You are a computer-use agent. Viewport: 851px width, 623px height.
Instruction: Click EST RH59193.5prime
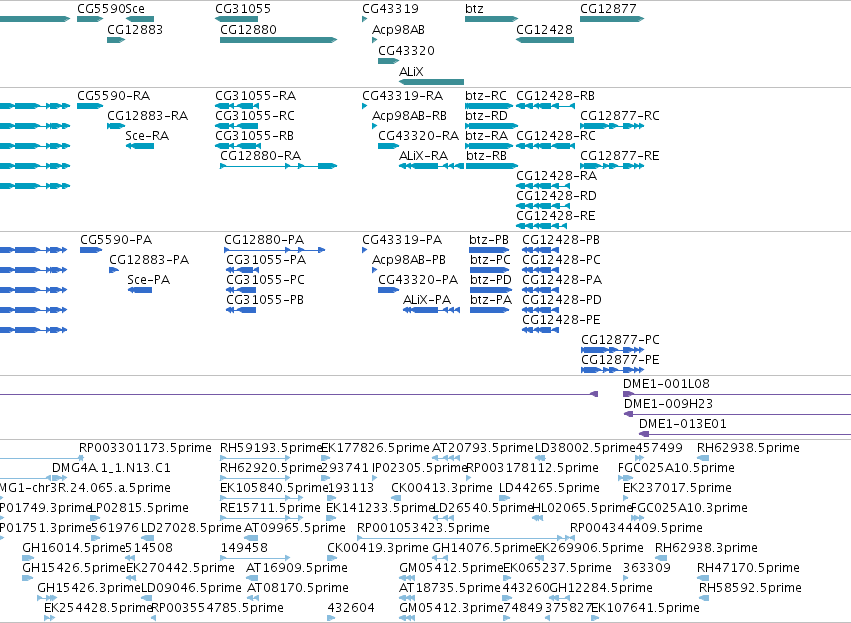(271, 448)
